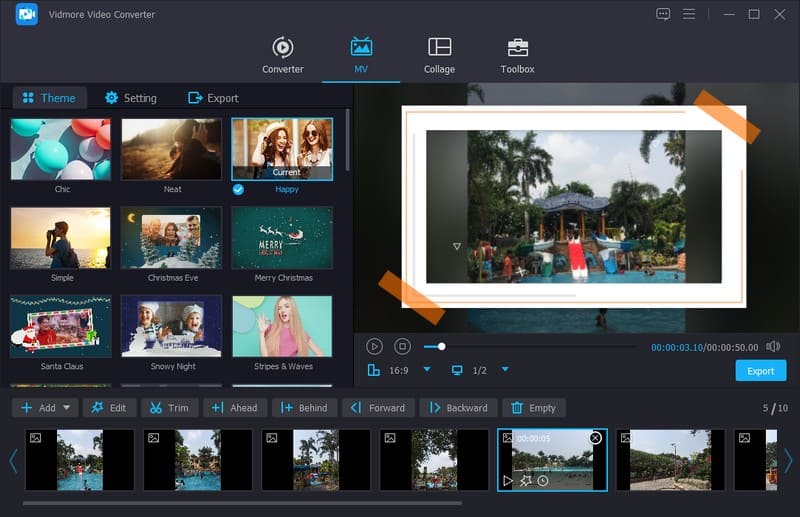Click the Vidmore app logo icon
The width and height of the screenshot is (800, 517).
pyautogui.click(x=27, y=14)
